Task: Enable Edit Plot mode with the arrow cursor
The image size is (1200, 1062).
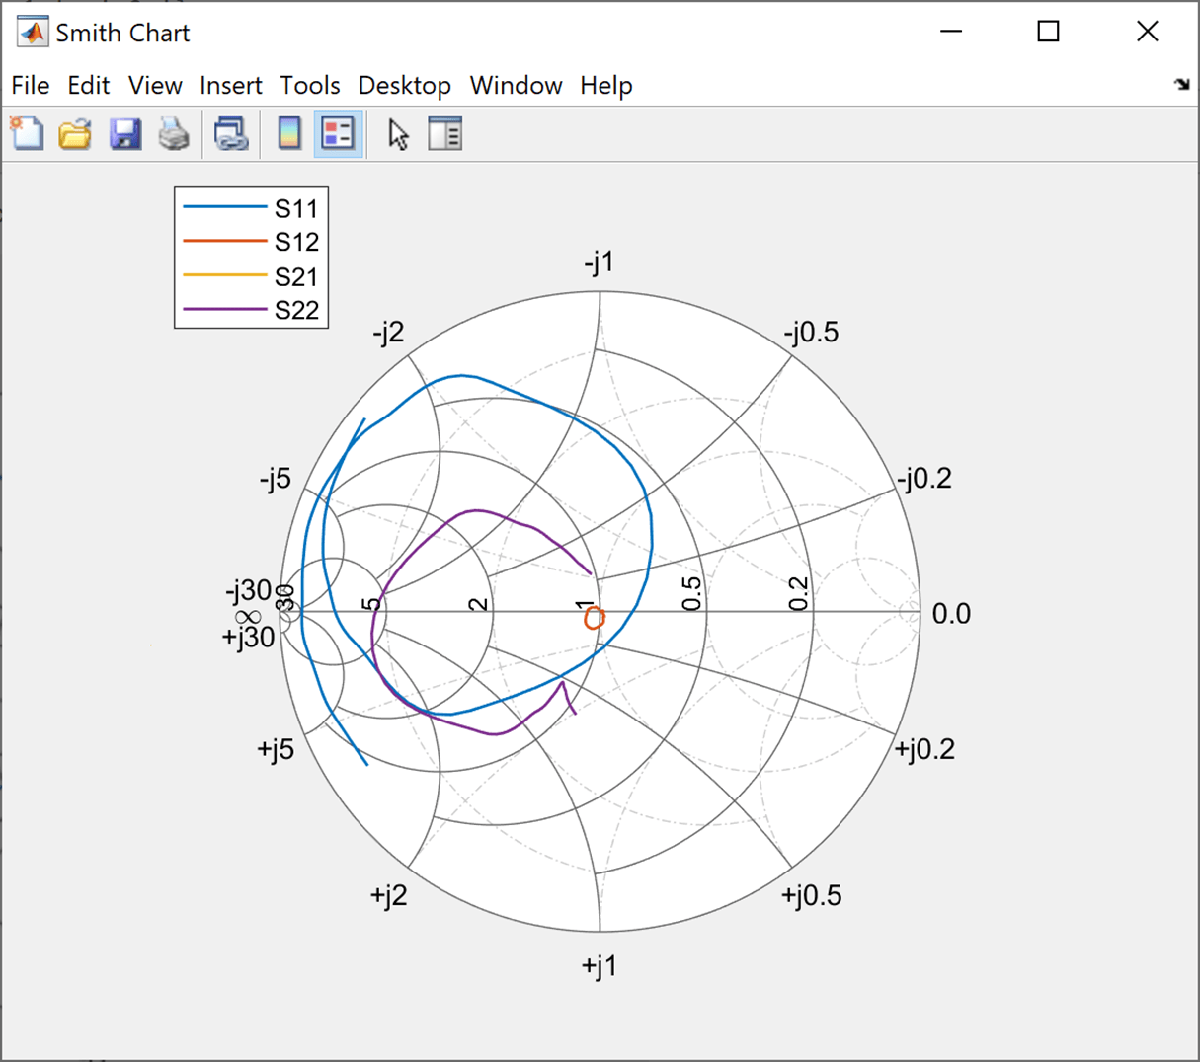Action: [x=398, y=133]
